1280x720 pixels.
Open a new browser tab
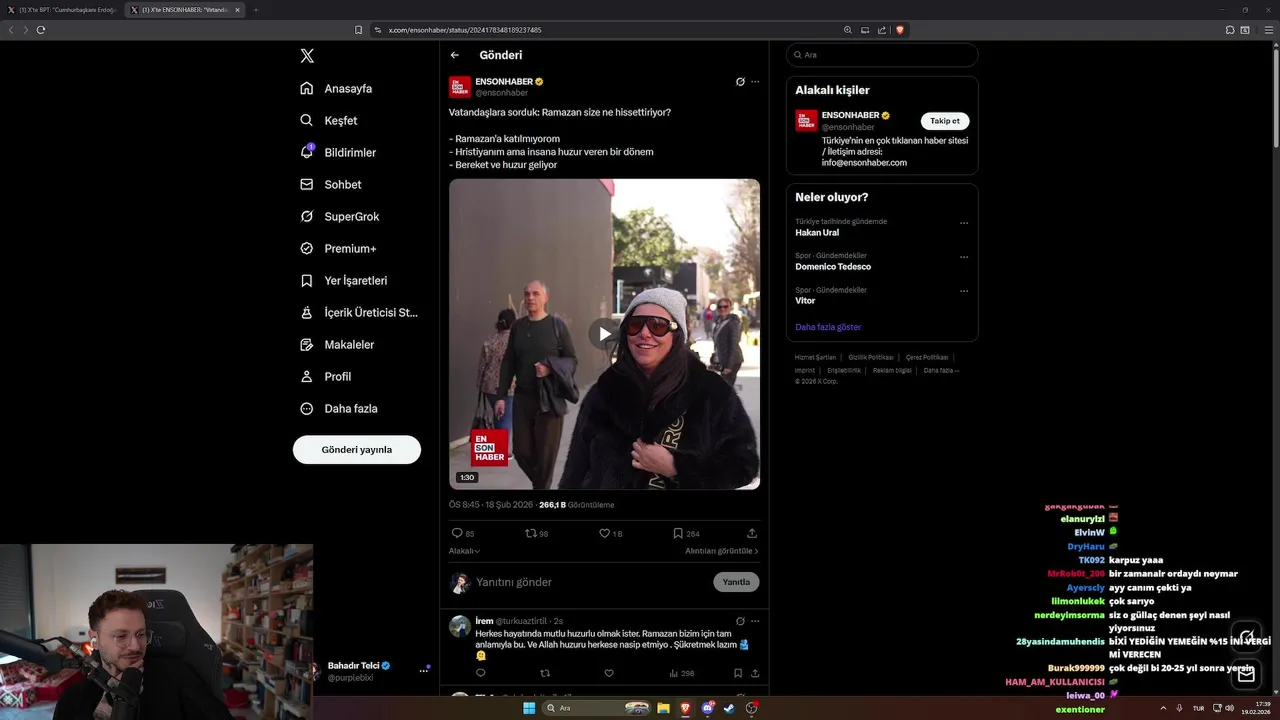(x=255, y=10)
